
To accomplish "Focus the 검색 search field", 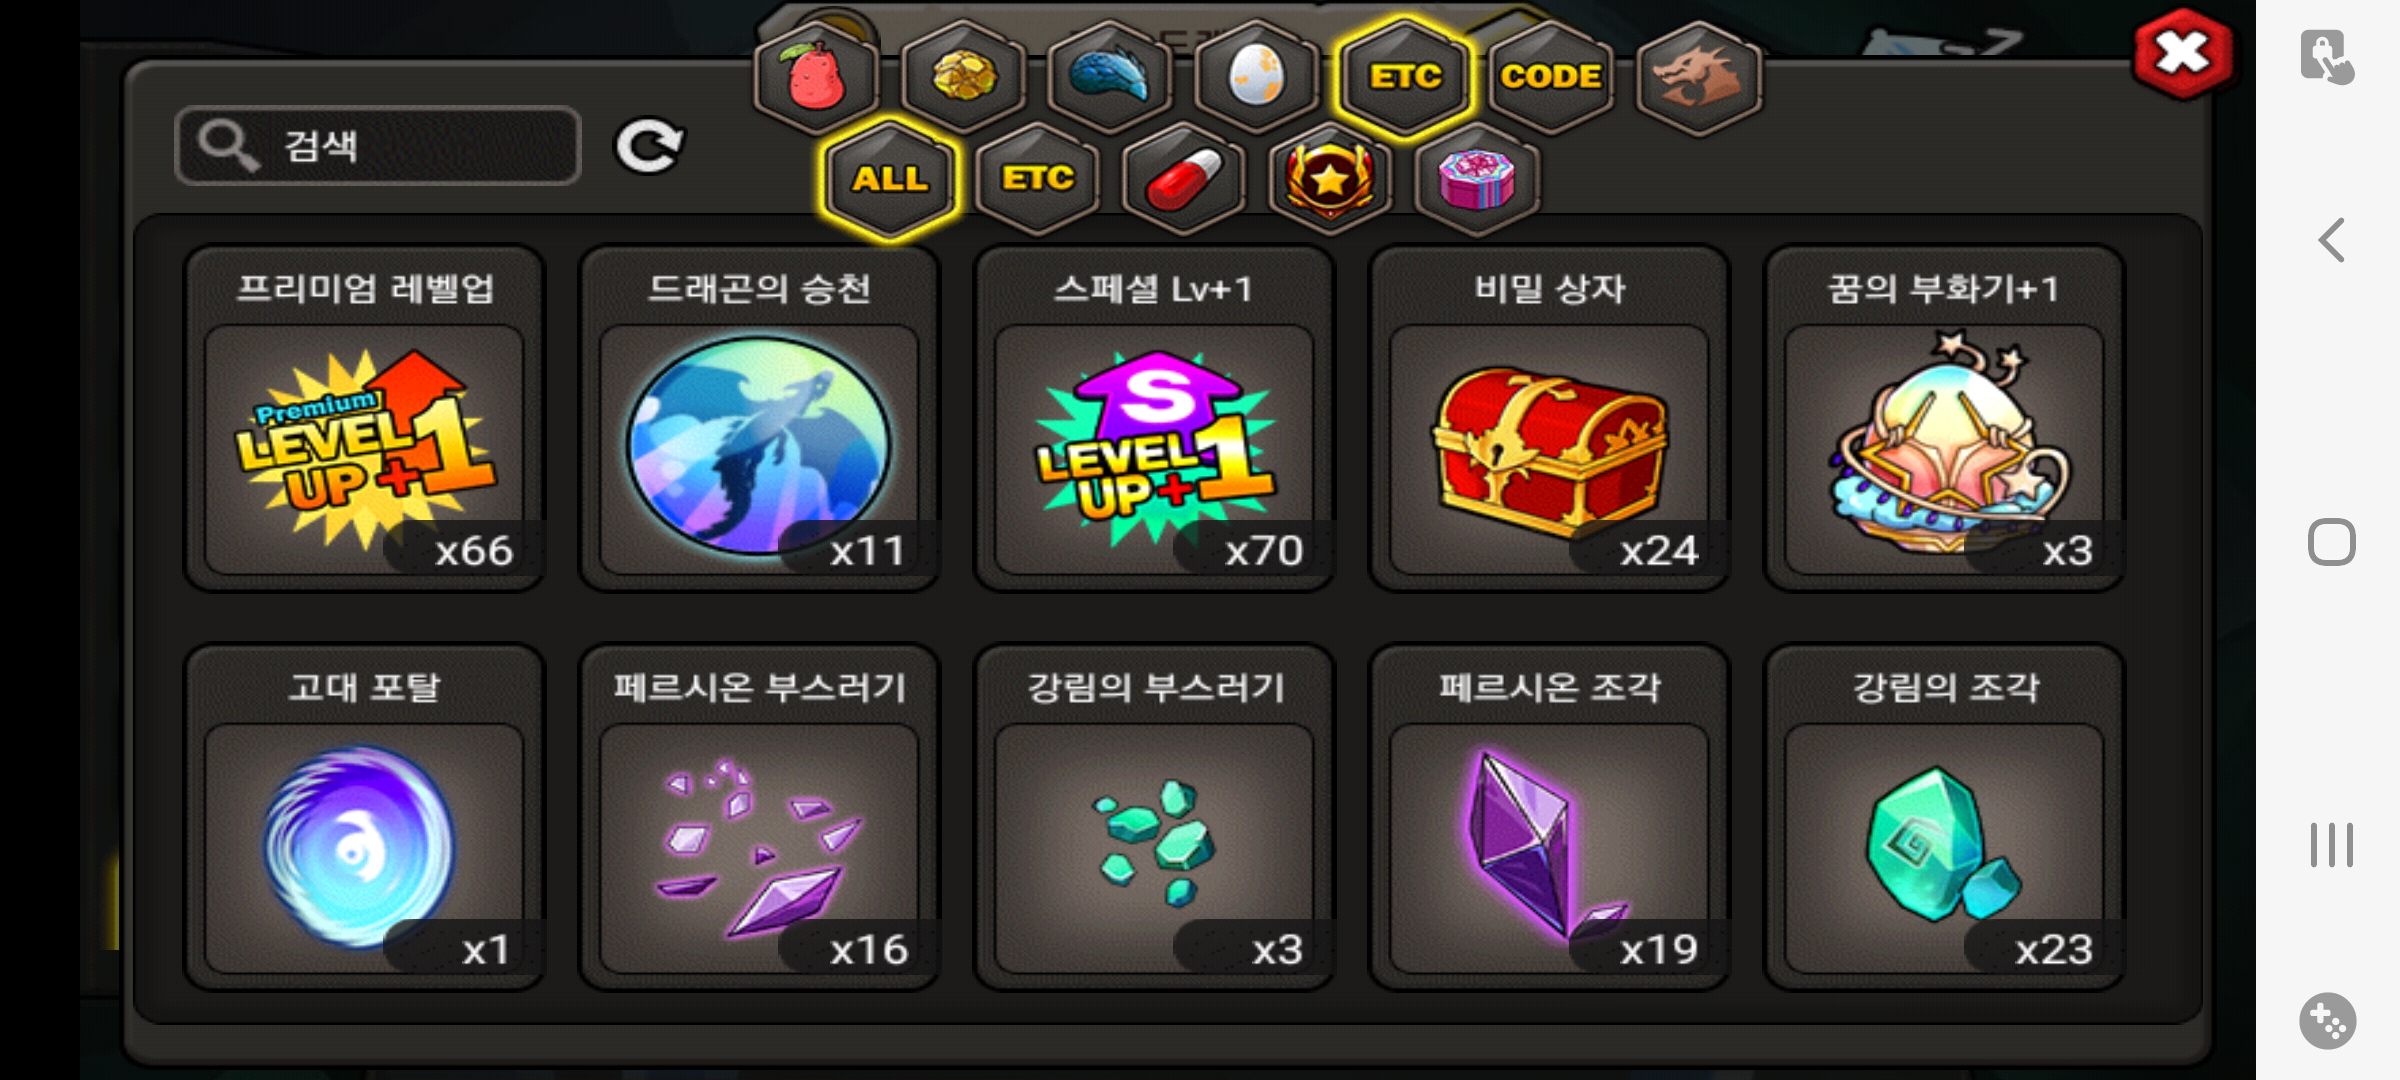I will [378, 146].
